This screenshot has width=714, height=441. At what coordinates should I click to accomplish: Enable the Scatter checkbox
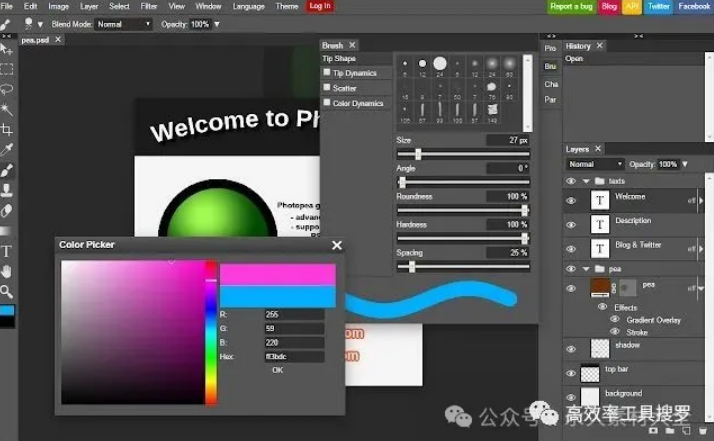(326, 87)
